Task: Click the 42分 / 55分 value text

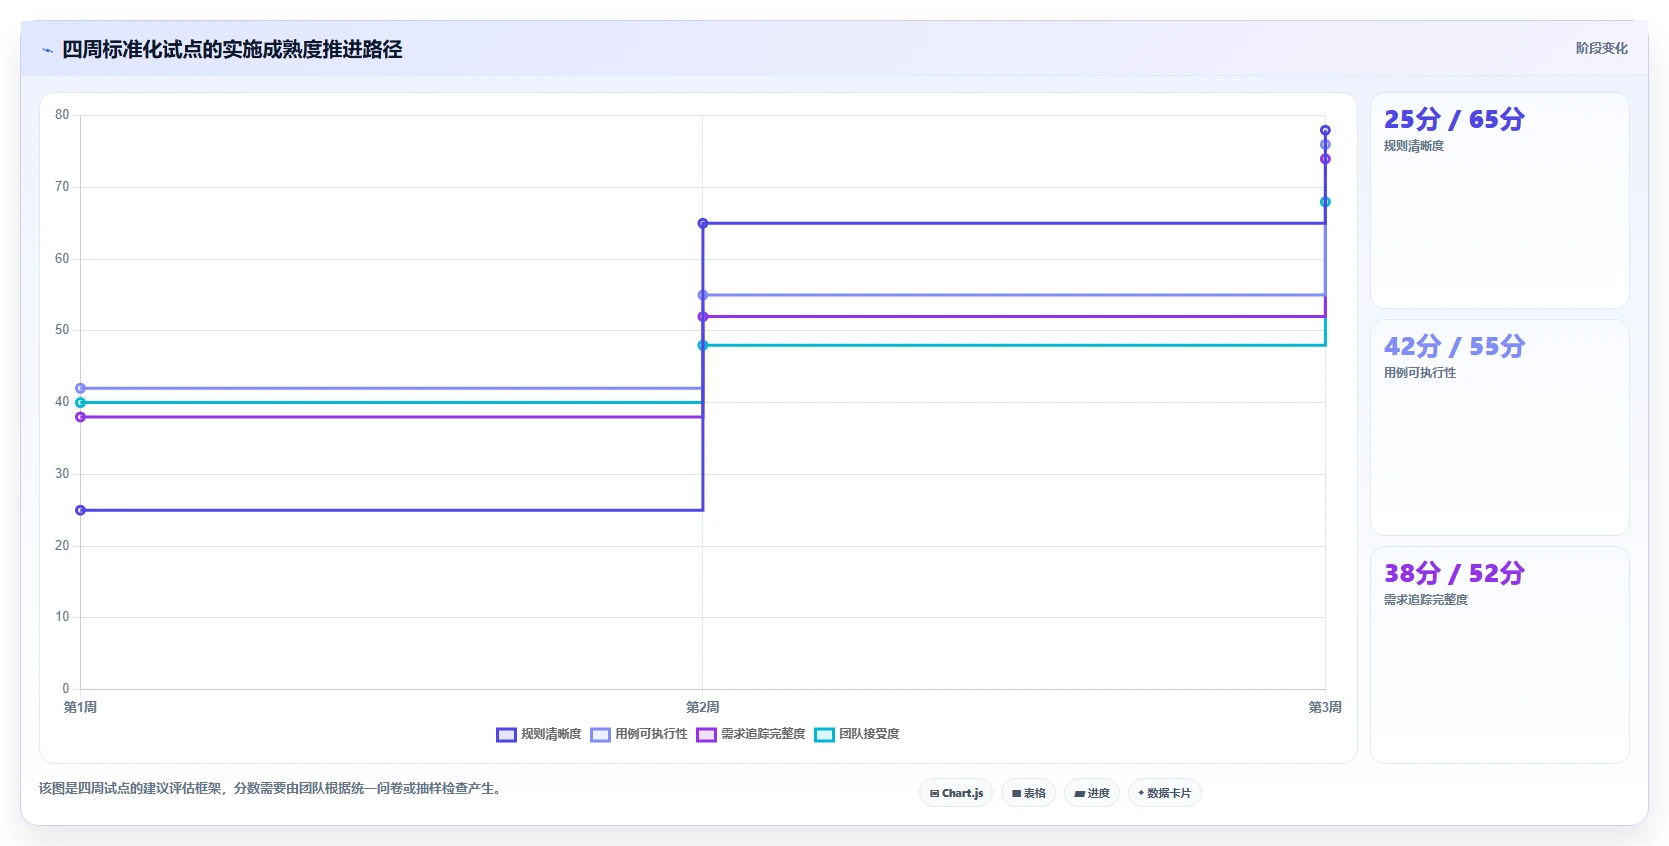Action: 1454,346
